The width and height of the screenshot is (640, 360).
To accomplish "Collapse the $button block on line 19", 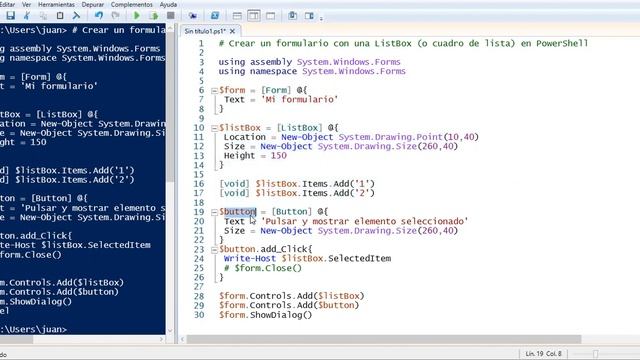I will tap(214, 212).
